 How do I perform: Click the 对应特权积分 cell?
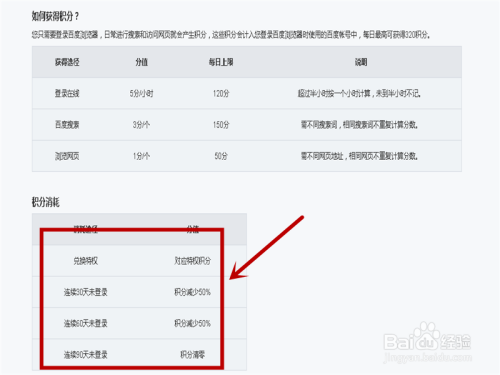pyautogui.click(x=193, y=261)
